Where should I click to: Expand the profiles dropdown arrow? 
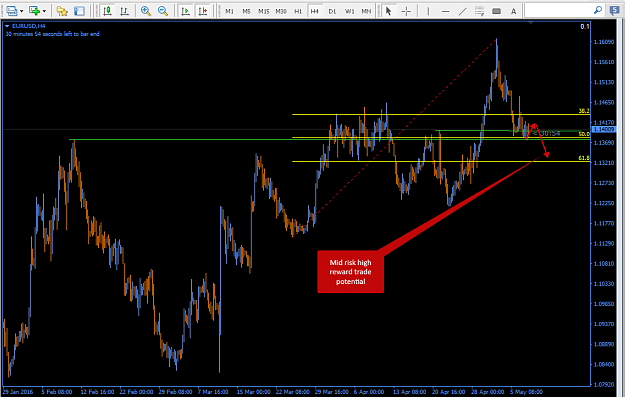coord(44,11)
